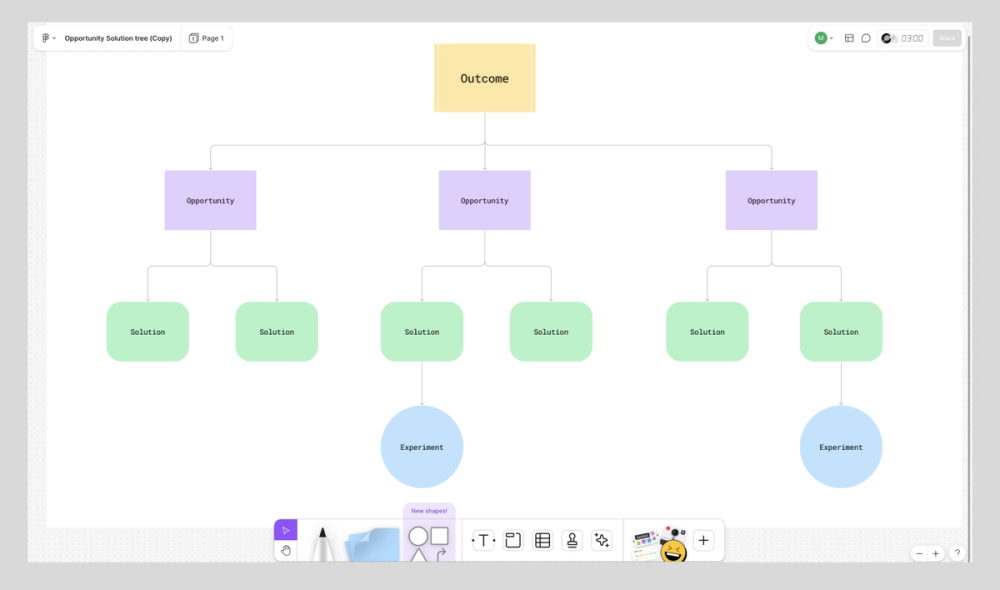Open the laughing emoji sticker picker
The height and width of the screenshot is (590, 1000).
(x=673, y=548)
